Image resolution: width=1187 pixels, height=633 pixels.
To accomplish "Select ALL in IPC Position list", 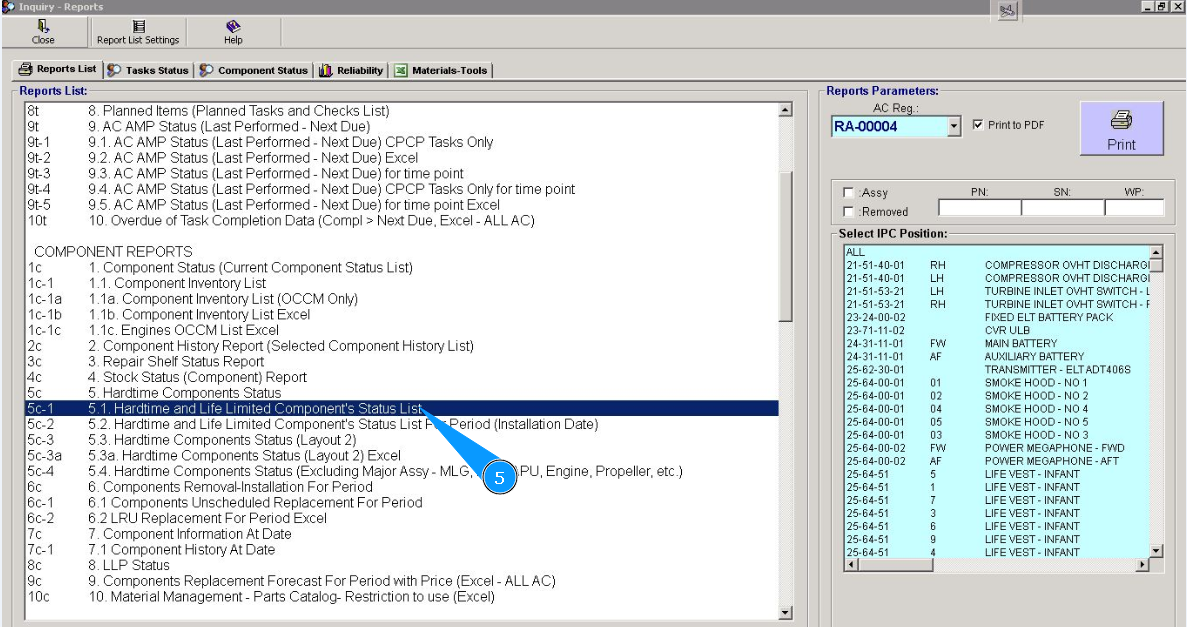I will click(x=855, y=252).
